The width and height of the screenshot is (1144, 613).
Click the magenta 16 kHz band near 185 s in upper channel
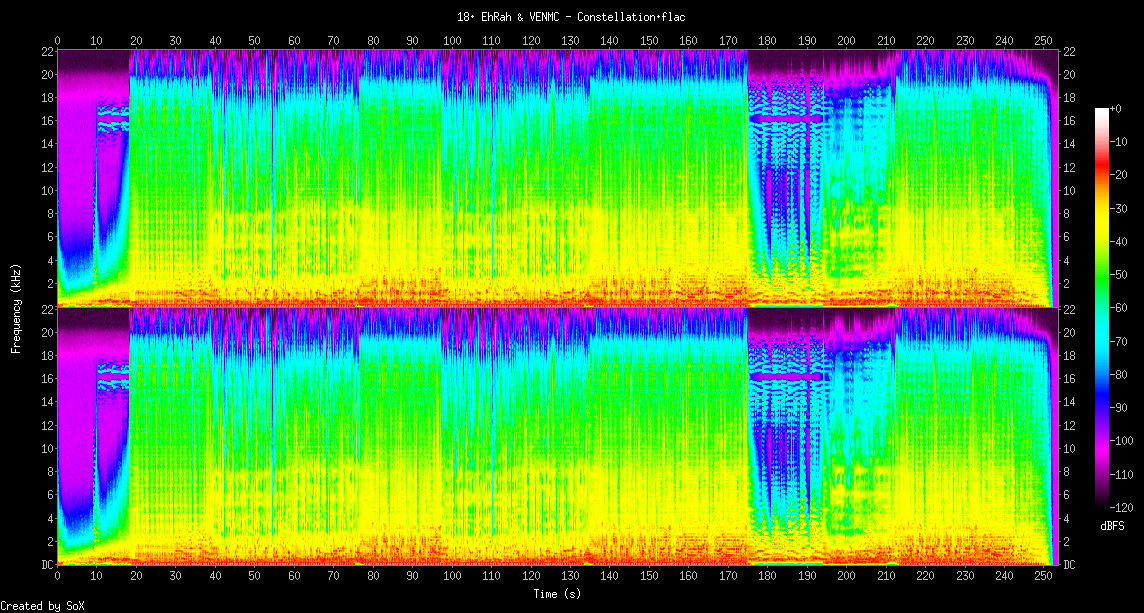pyautogui.click(x=786, y=118)
